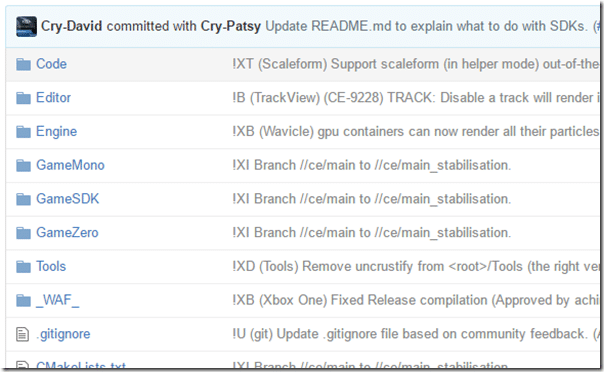Screen dimensions: 604x372
Task: Open the Cry-David author profile link
Action: coord(71,26)
